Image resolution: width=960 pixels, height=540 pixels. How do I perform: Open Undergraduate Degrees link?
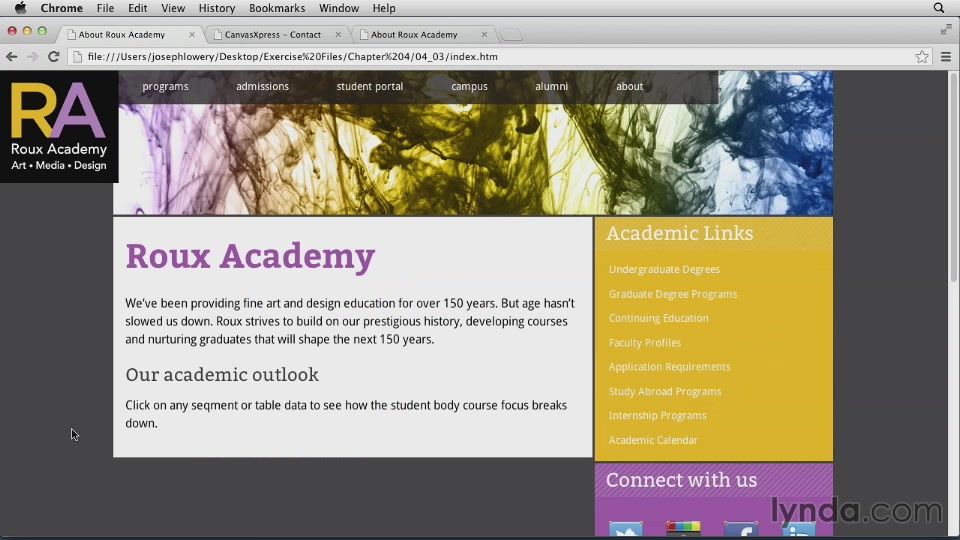click(x=664, y=269)
